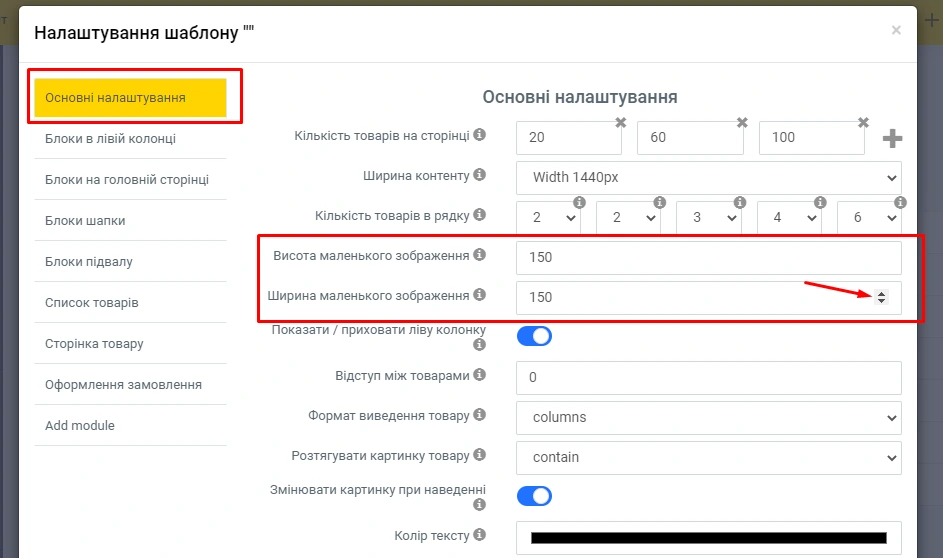This screenshot has height=558, width=943.
Task: Remove the 60 products-per-page value
Action: pos(742,122)
